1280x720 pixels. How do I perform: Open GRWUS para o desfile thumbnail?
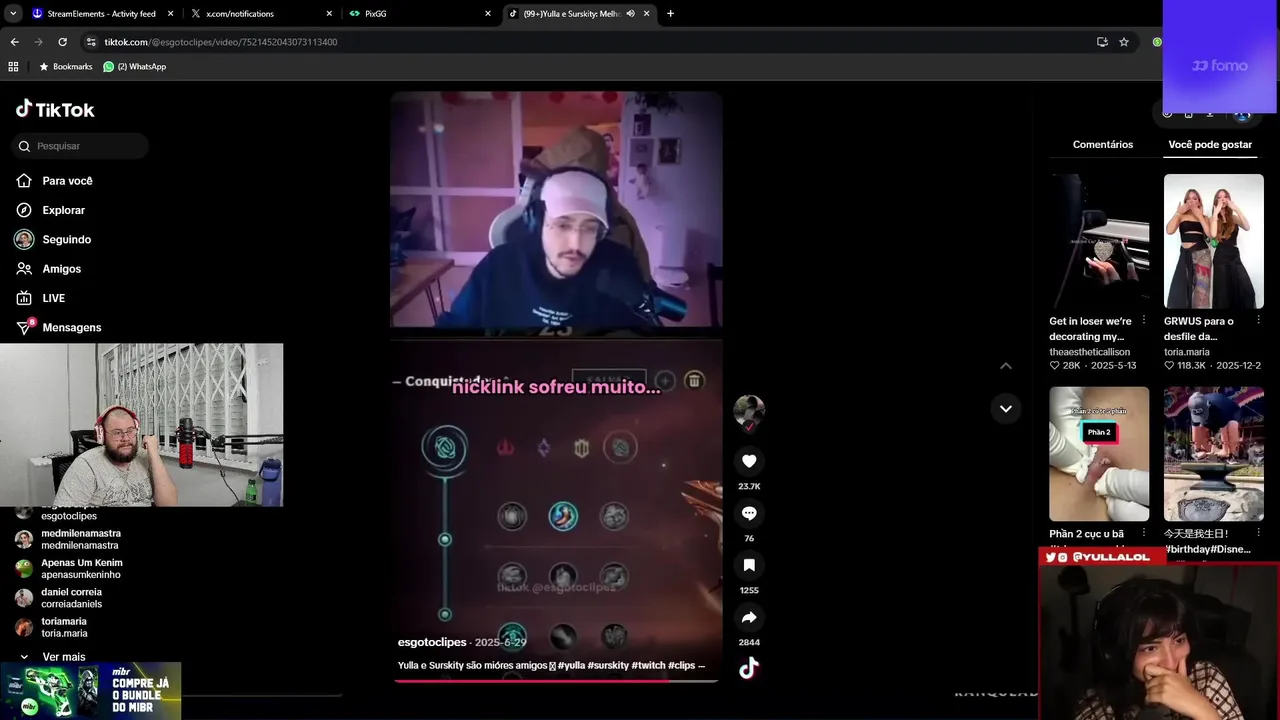click(1213, 241)
